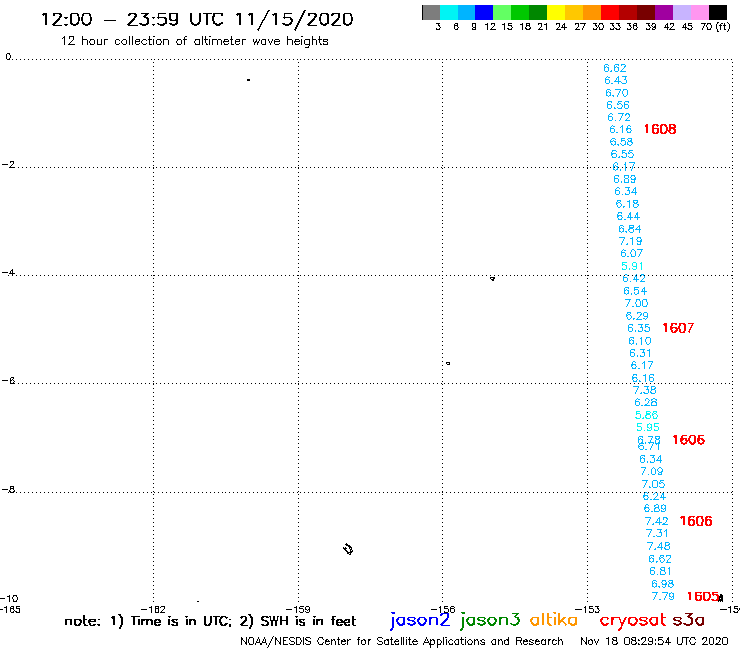Click the wave height value 6.24
This screenshot has height=650, width=740.
(654, 497)
